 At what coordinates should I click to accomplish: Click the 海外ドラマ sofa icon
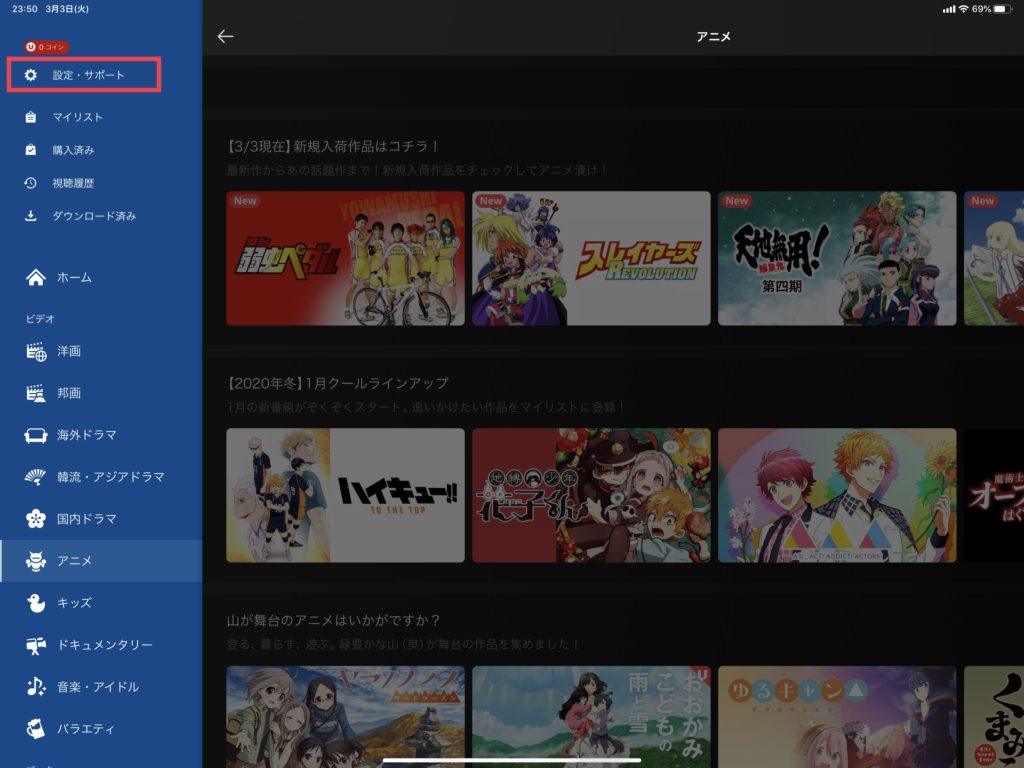36,435
